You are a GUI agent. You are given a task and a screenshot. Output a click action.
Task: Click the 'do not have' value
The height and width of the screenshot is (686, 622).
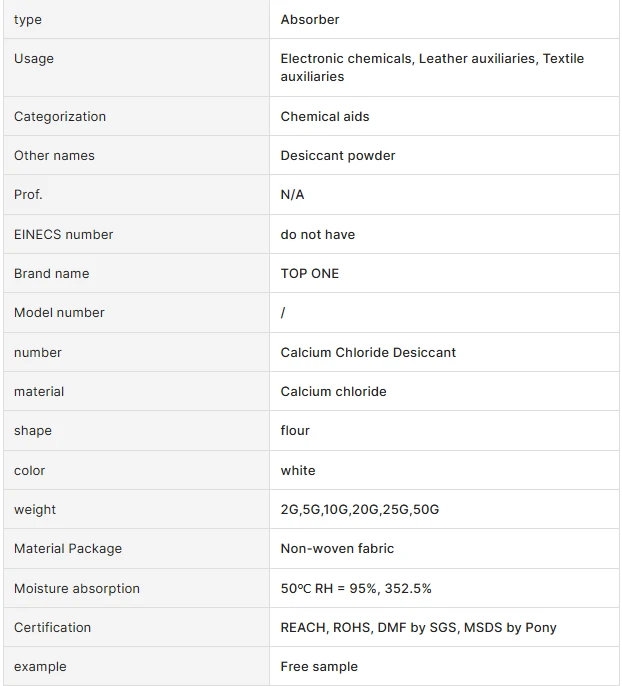(x=318, y=234)
